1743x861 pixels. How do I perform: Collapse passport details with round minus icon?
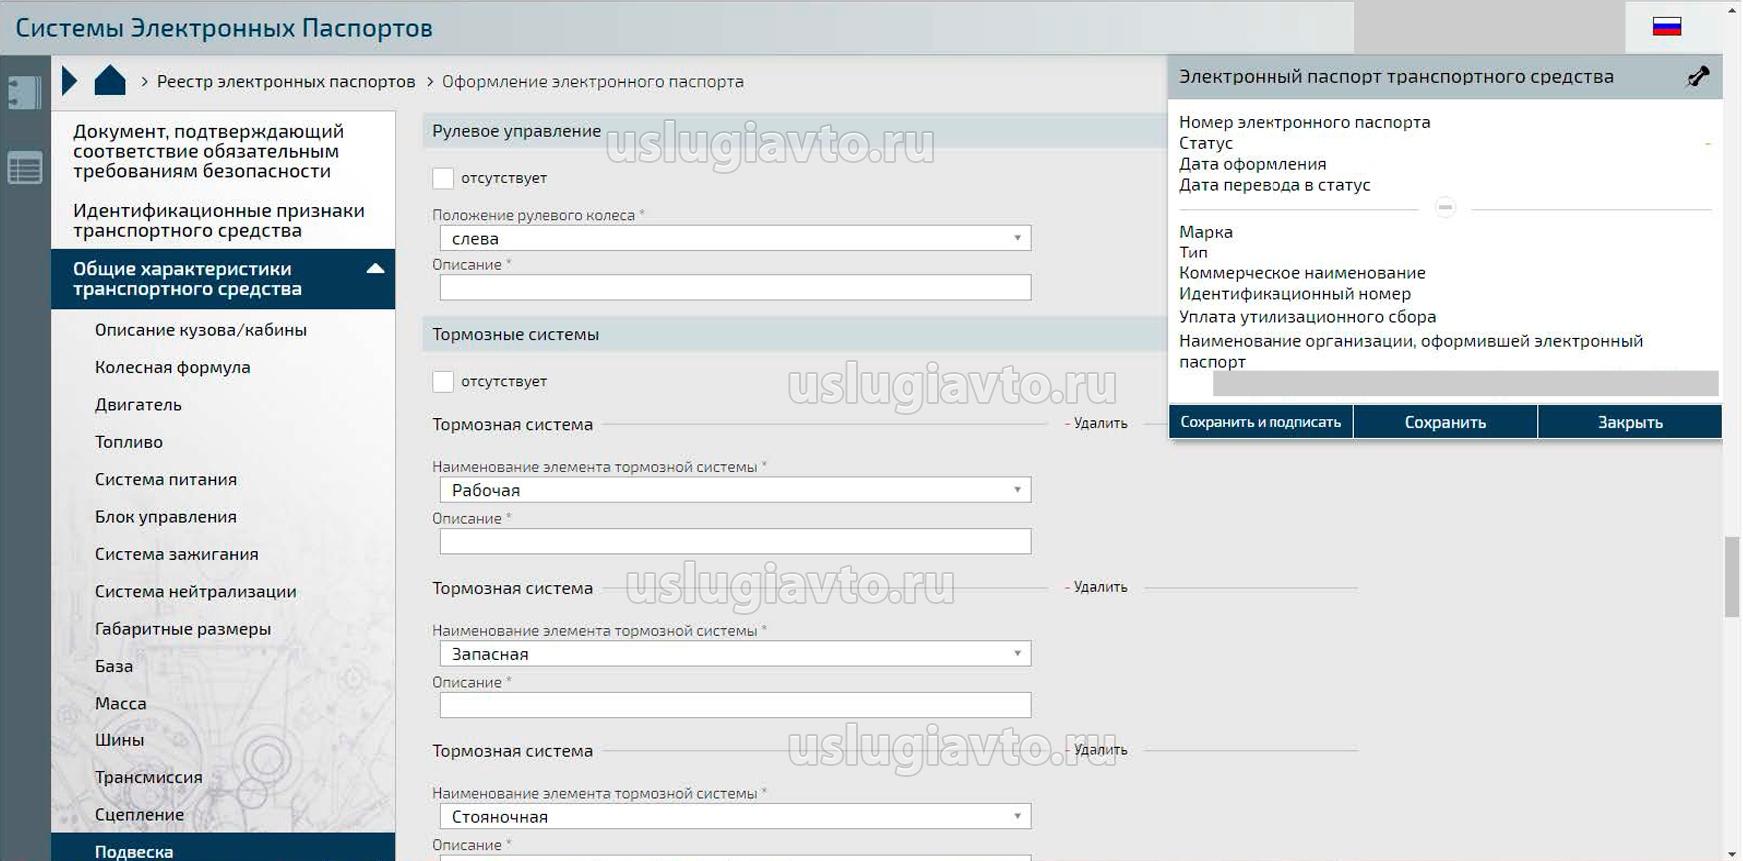[x=1444, y=208]
